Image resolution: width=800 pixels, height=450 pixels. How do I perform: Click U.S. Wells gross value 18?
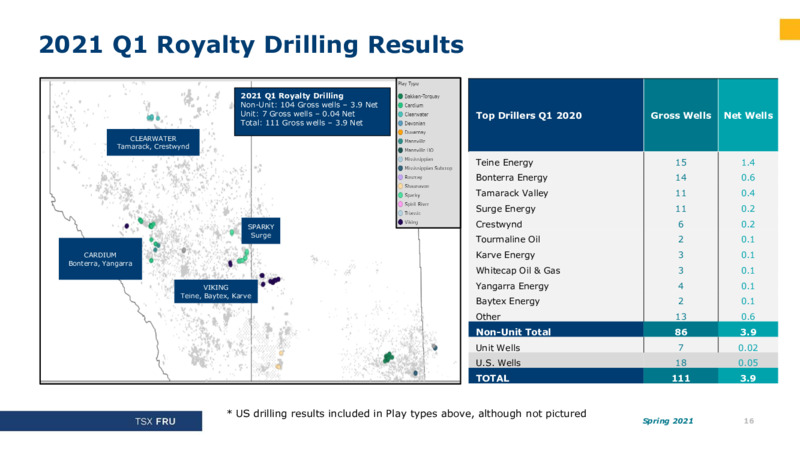(681, 363)
